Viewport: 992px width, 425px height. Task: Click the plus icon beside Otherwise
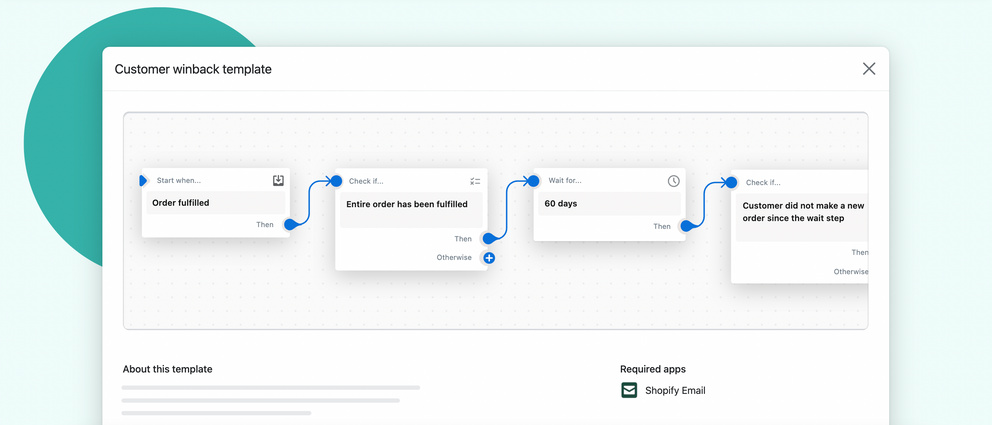point(489,258)
